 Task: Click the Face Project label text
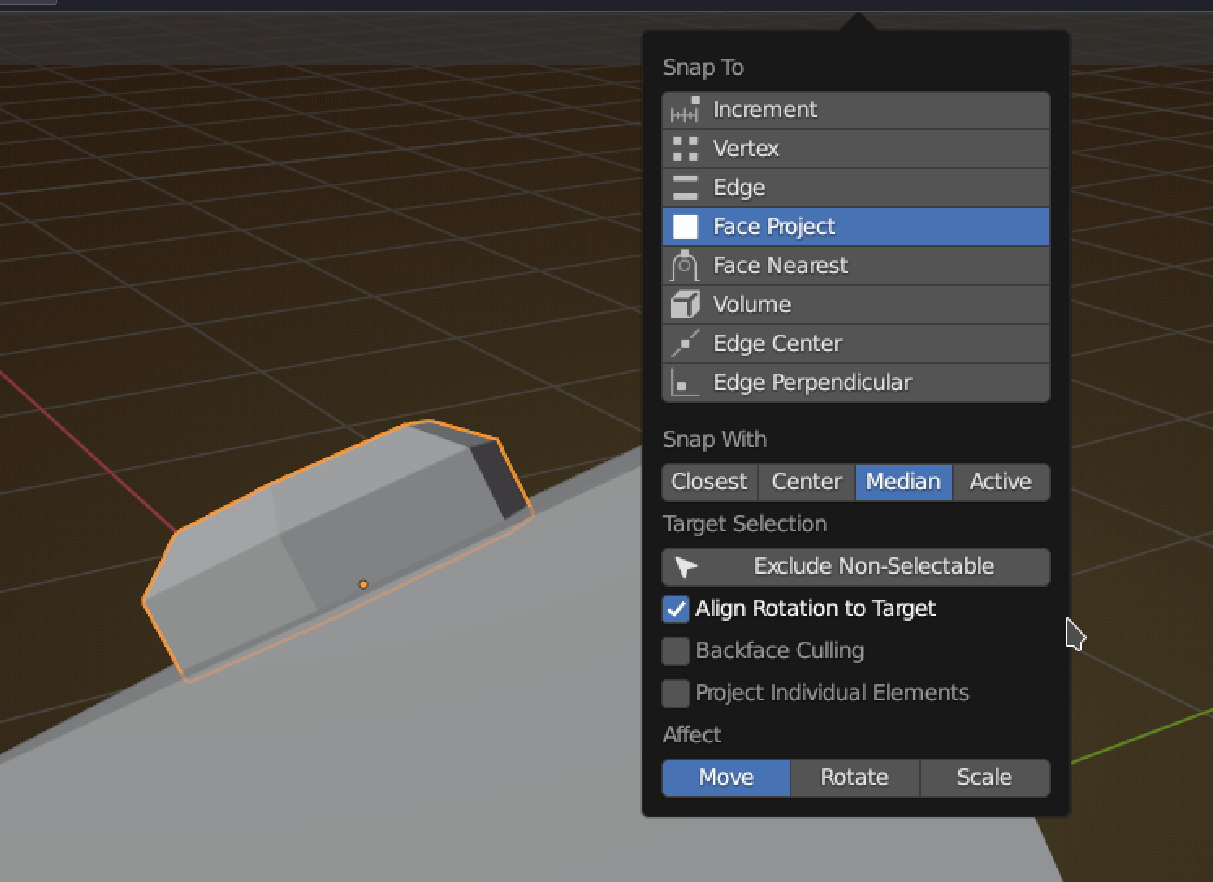point(774,227)
